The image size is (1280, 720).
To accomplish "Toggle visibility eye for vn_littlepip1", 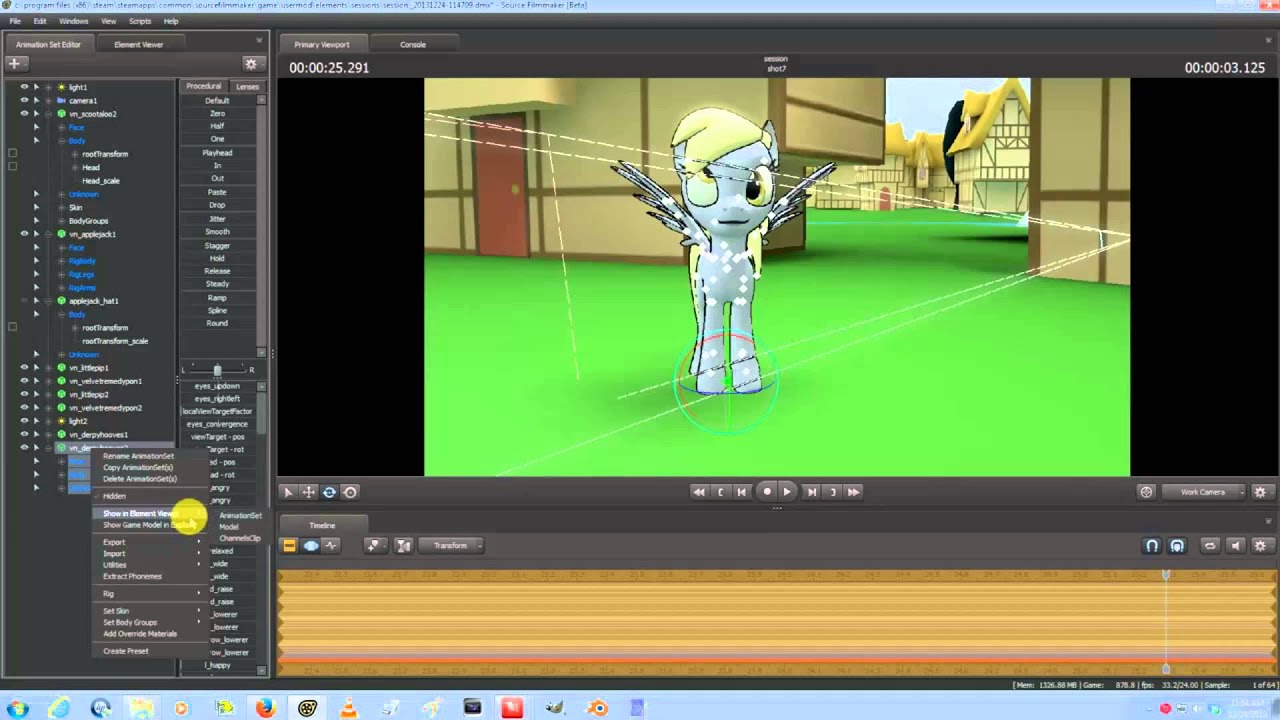I will click(x=24, y=368).
